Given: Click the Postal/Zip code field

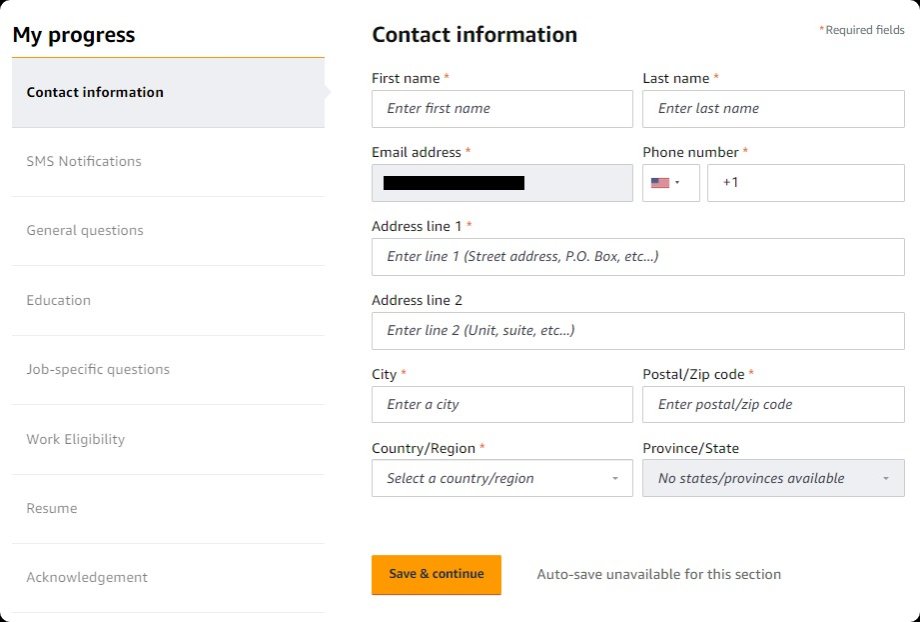Looking at the screenshot, I should (772, 404).
